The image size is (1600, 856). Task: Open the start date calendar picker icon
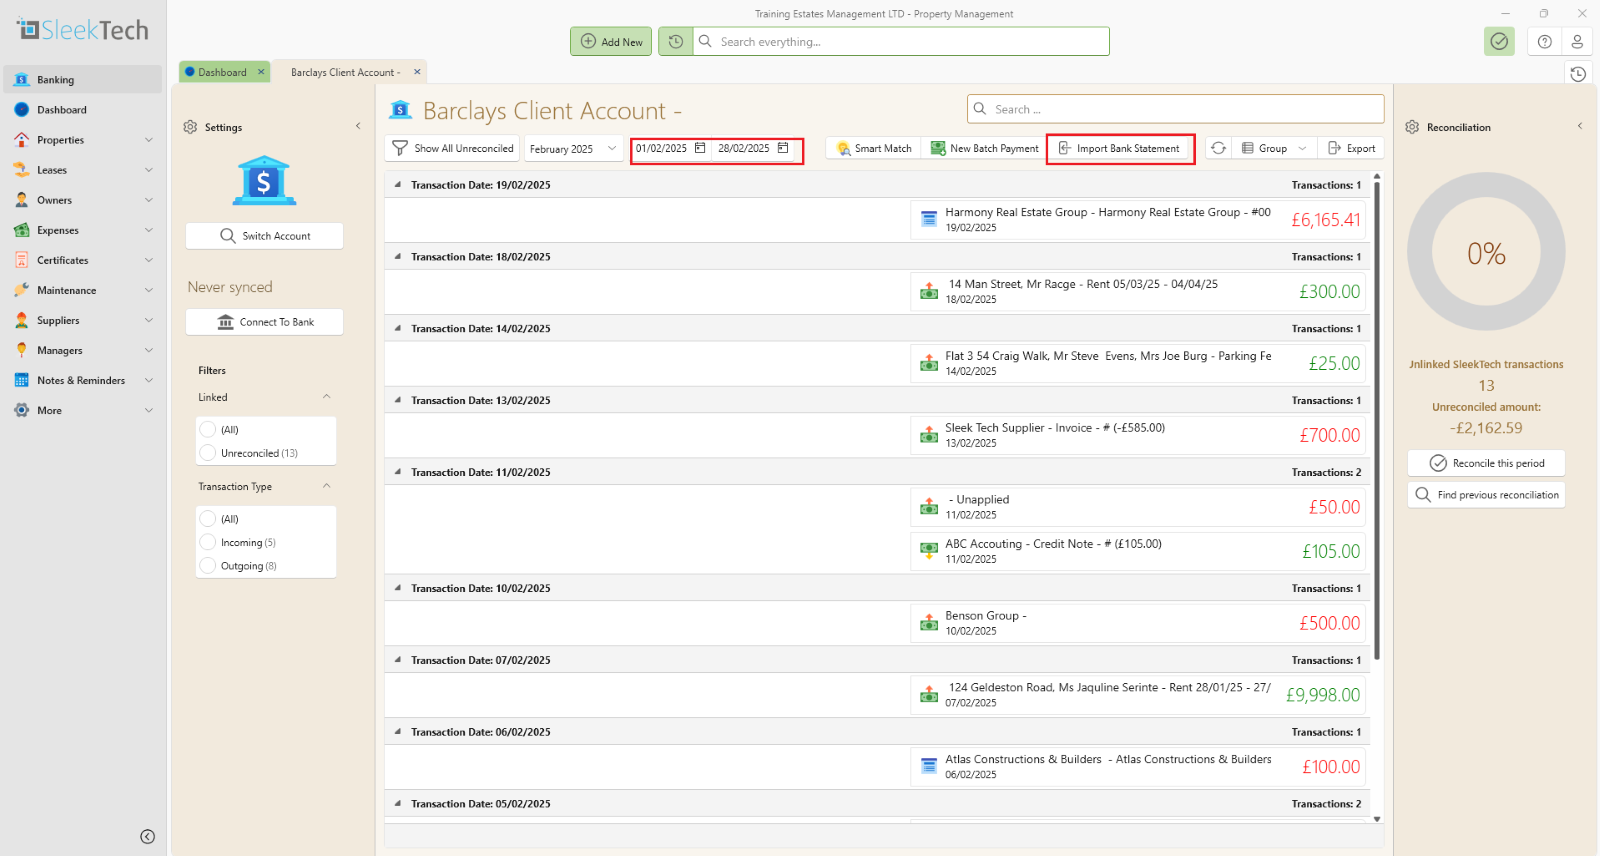[700, 148]
